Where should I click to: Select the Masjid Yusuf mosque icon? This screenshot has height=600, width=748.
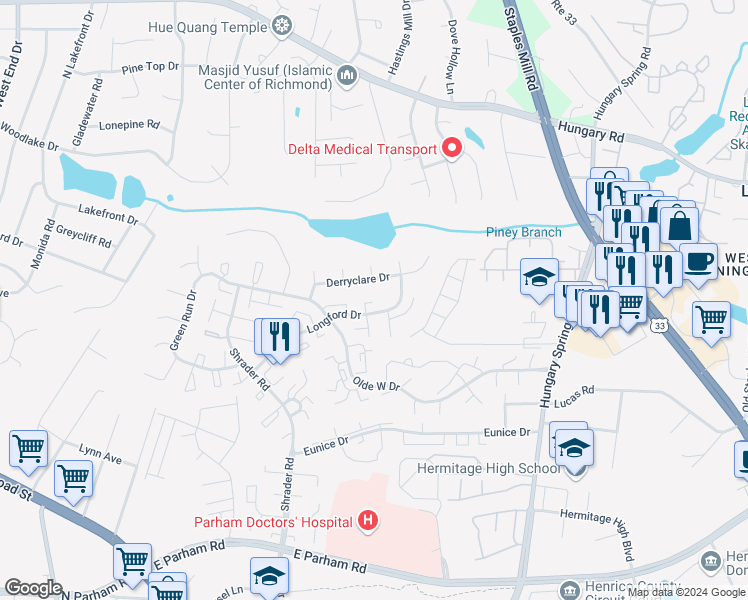(x=347, y=76)
